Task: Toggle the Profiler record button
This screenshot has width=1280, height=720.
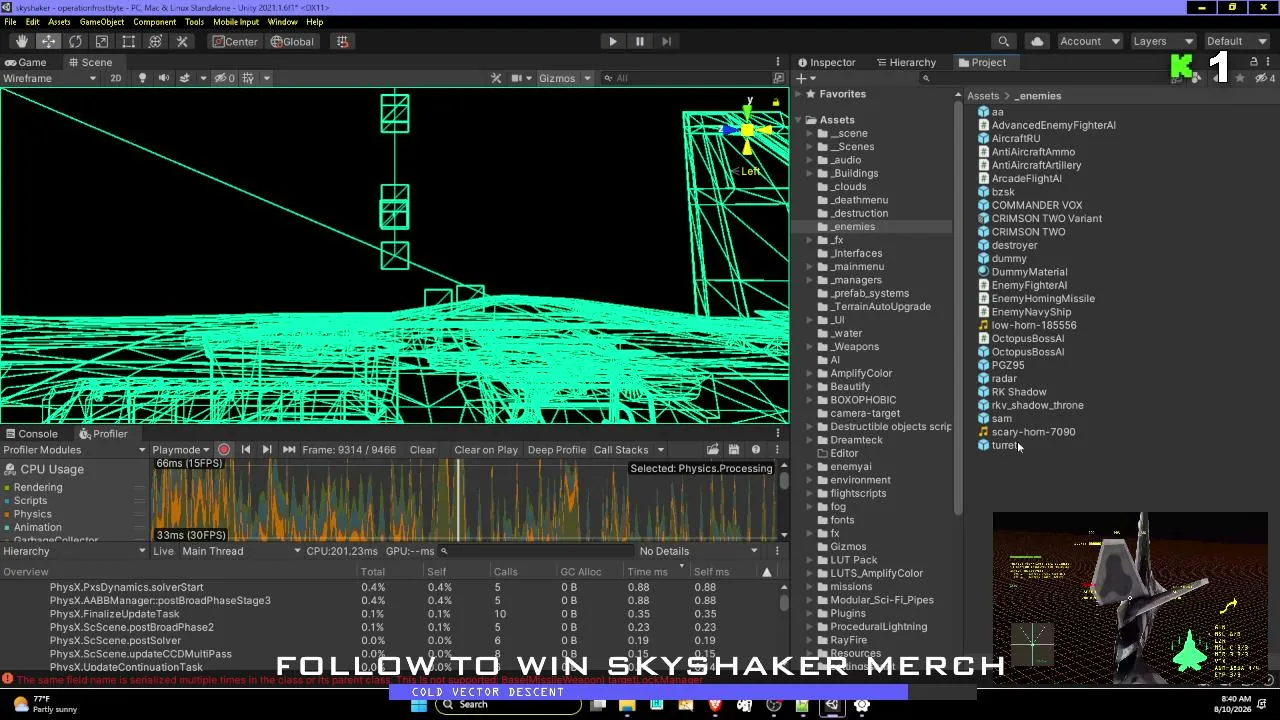Action: point(224,450)
